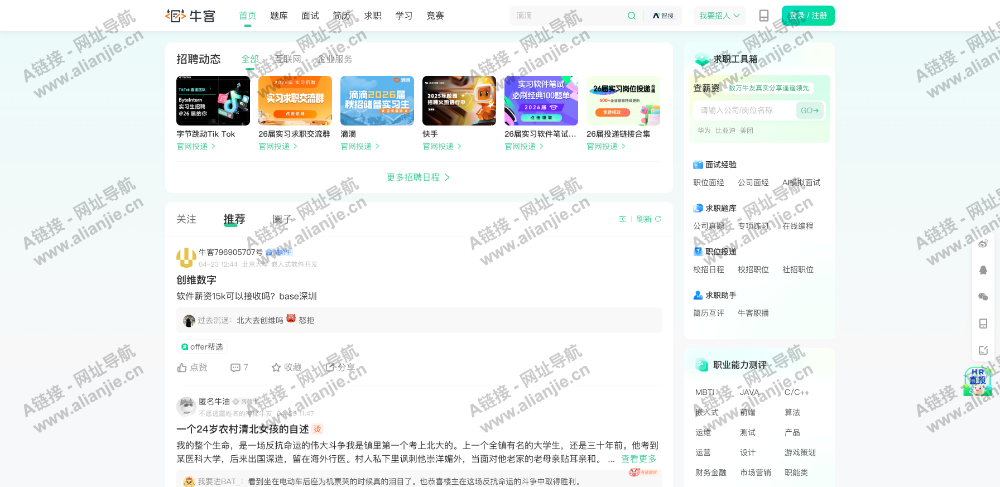The width and height of the screenshot is (1000, 487).
Task: Click the 华为 salary suggestion
Action: 703,130
